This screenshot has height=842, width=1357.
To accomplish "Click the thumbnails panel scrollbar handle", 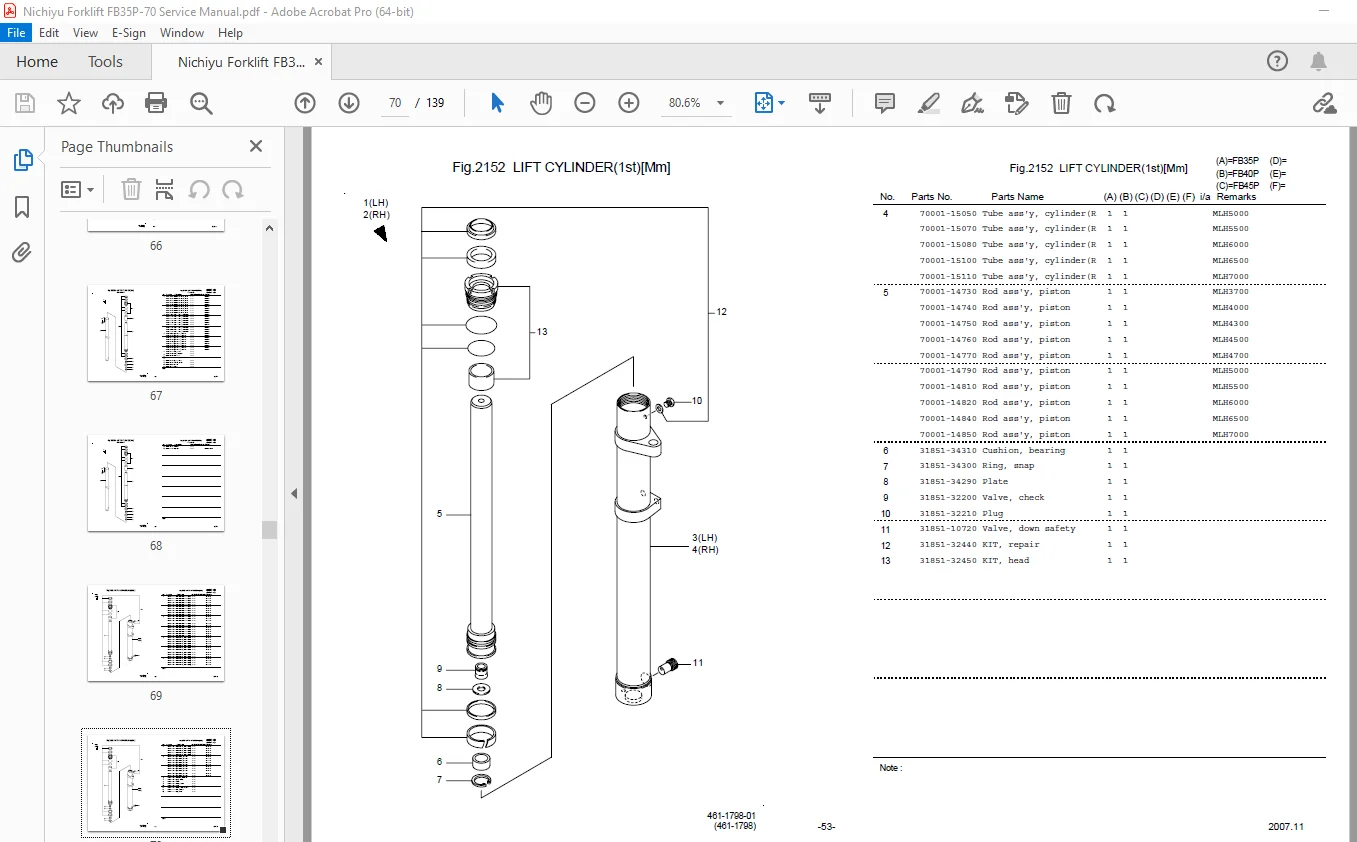I will coord(270,530).
